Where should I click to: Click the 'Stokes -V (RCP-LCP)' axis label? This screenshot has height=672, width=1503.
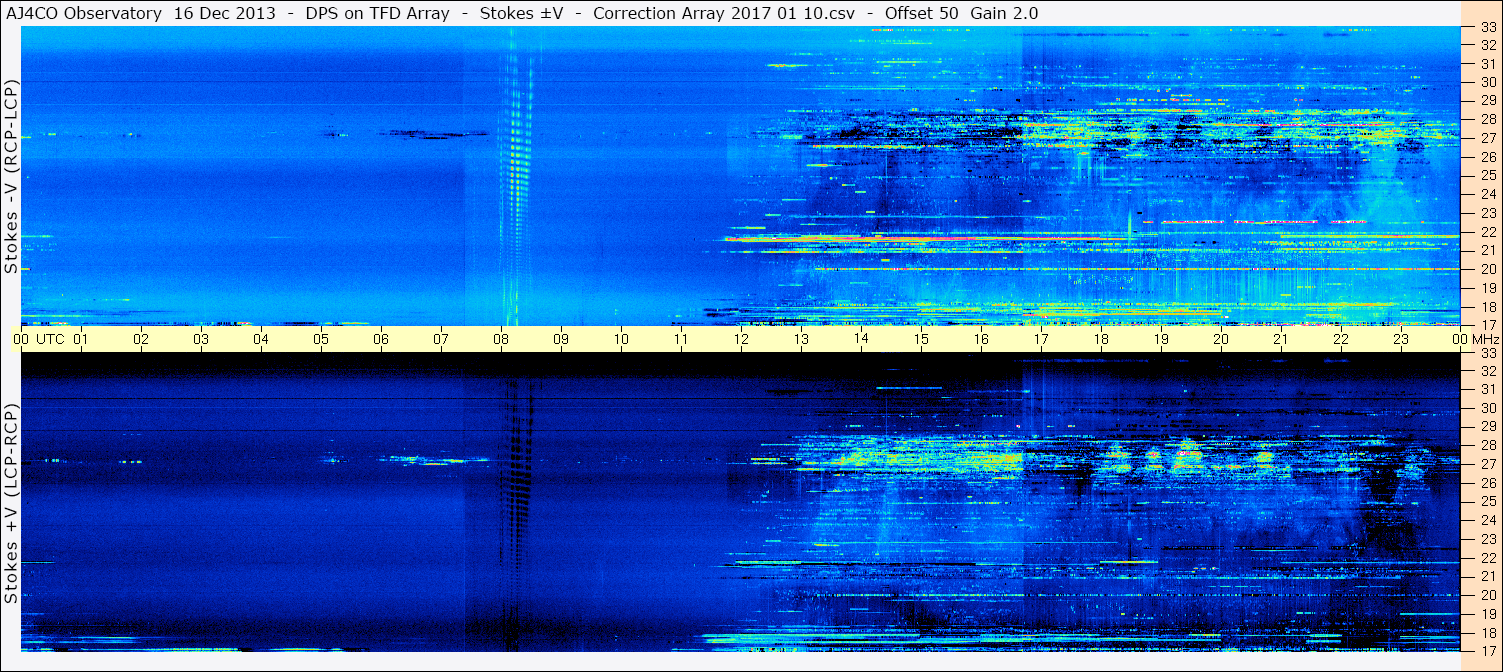pos(11,177)
